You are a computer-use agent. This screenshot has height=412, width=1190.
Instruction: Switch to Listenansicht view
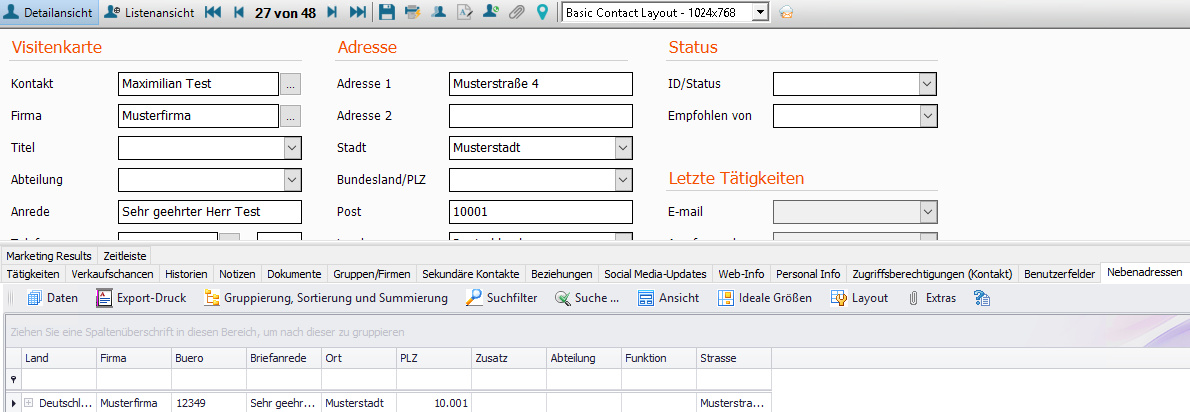pyautogui.click(x=149, y=12)
